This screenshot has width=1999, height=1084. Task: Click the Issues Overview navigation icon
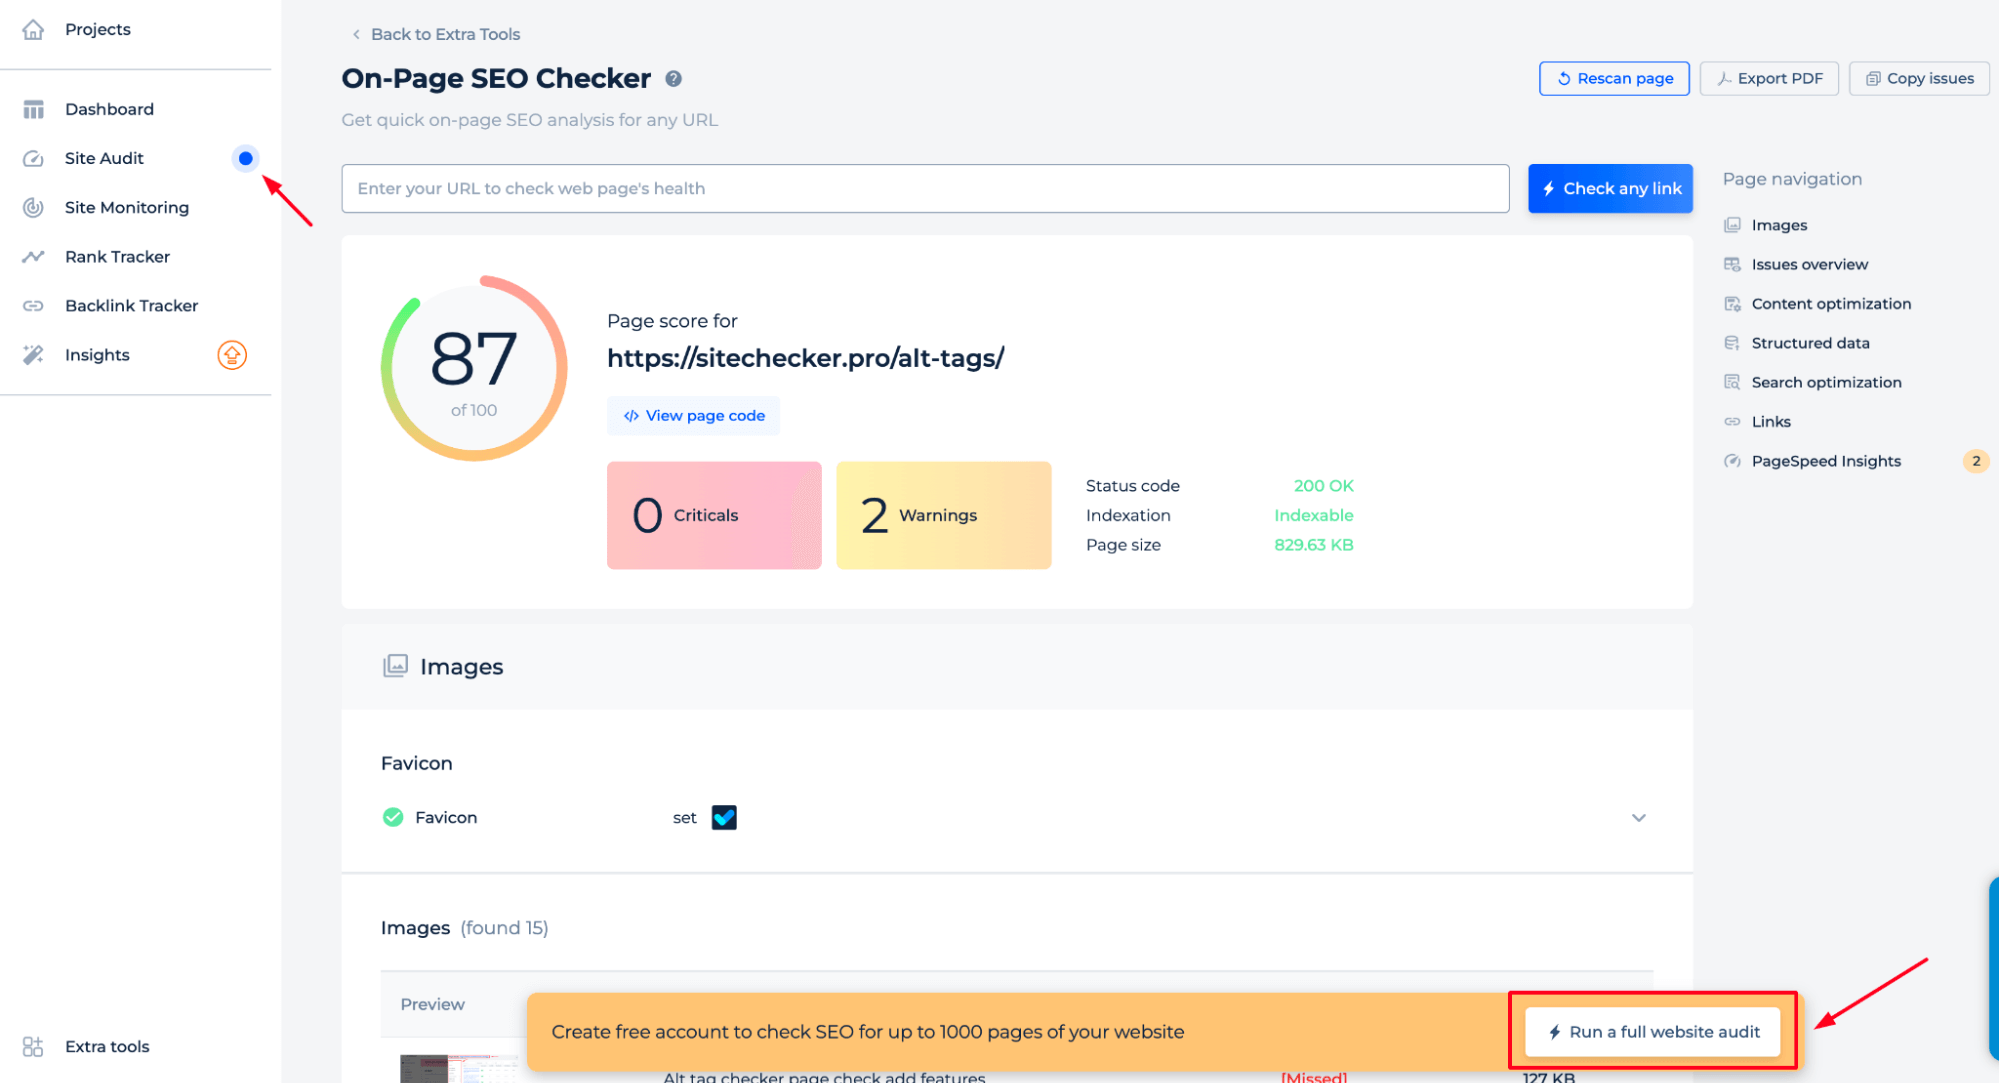click(x=1732, y=263)
